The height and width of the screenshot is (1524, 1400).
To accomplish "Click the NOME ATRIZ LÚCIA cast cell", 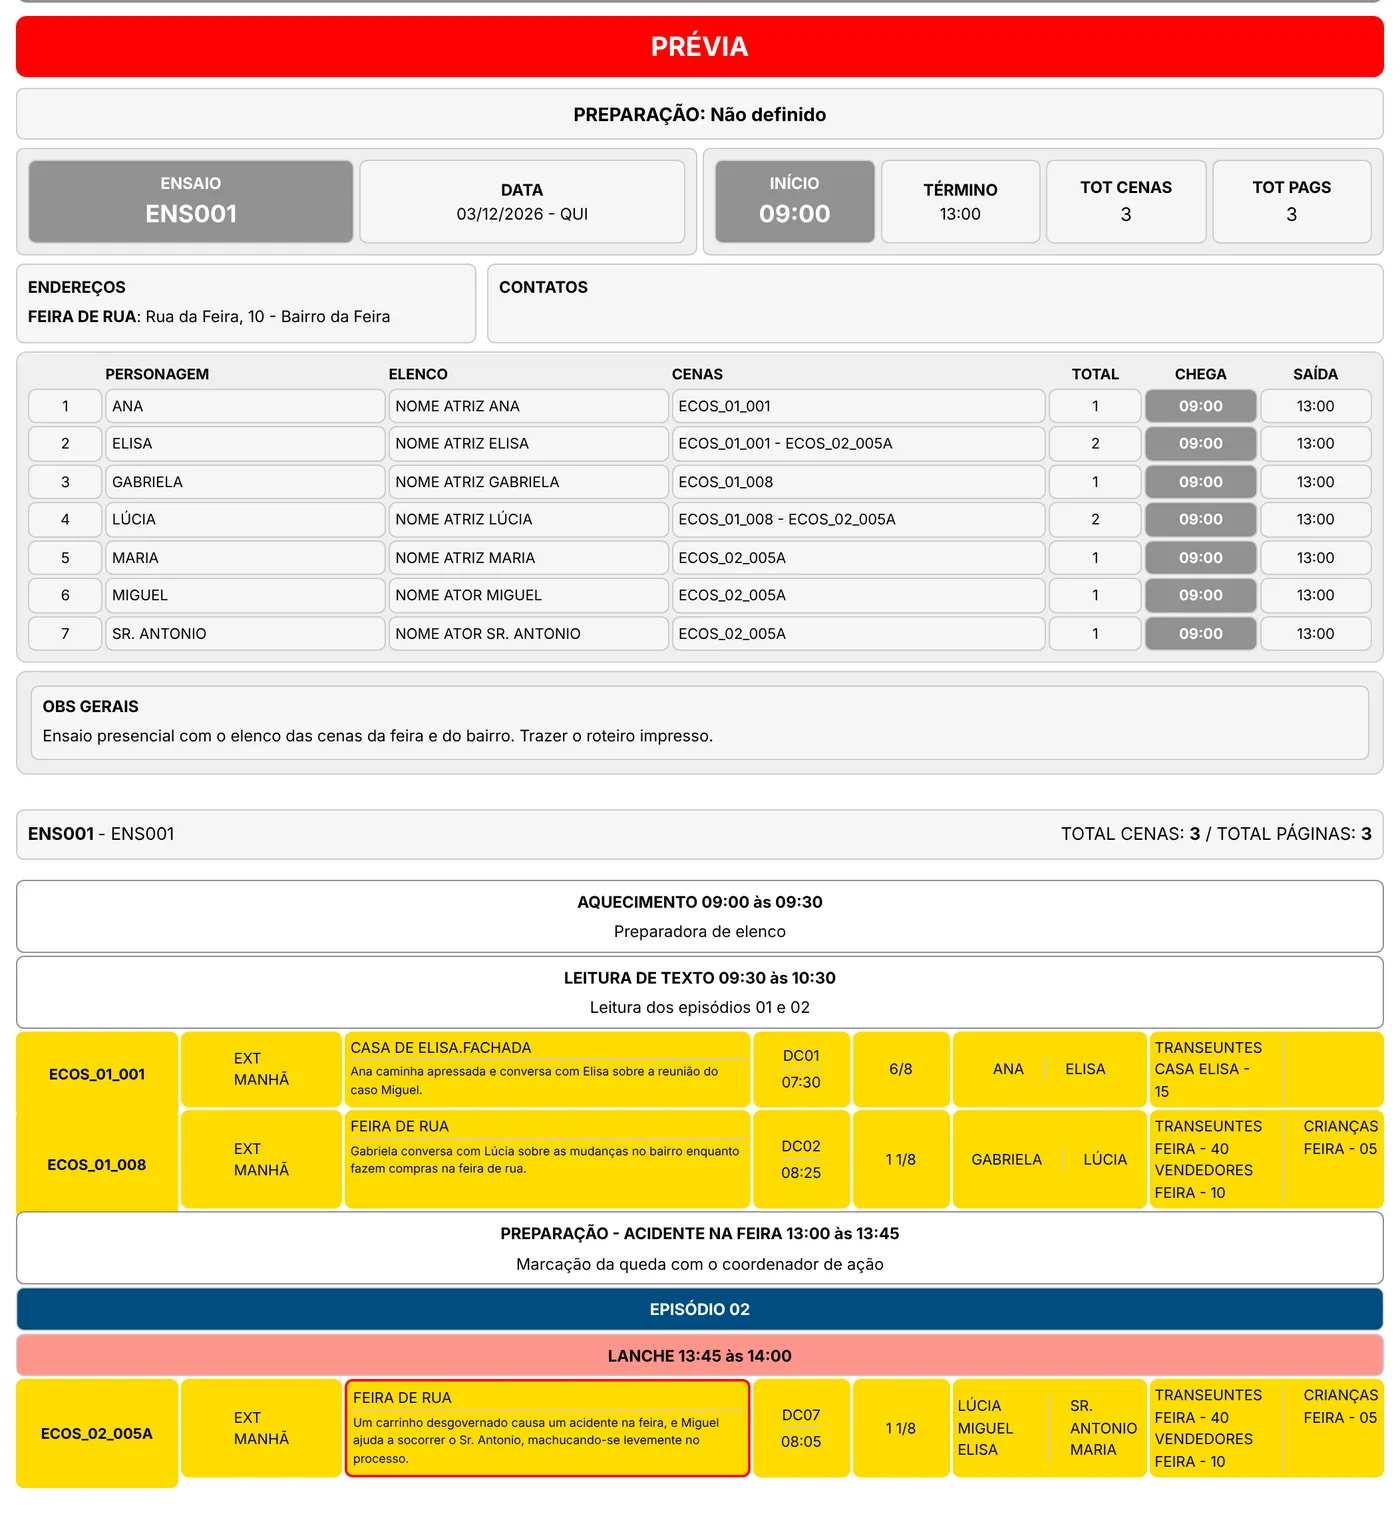I will coord(528,519).
